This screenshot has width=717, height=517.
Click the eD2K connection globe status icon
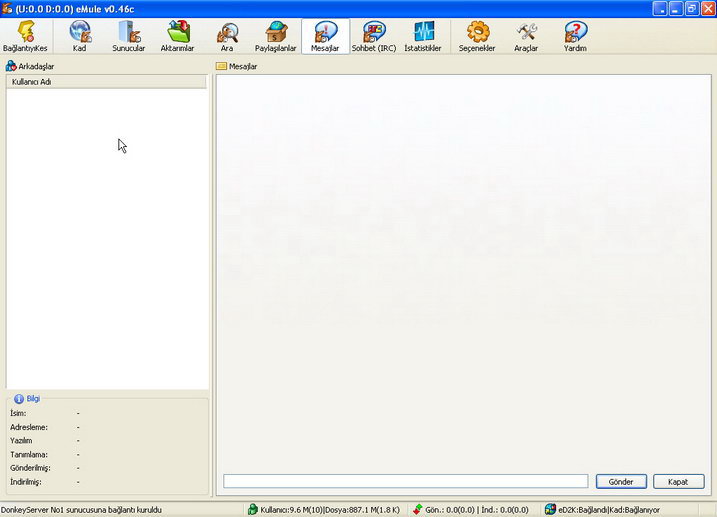point(550,509)
